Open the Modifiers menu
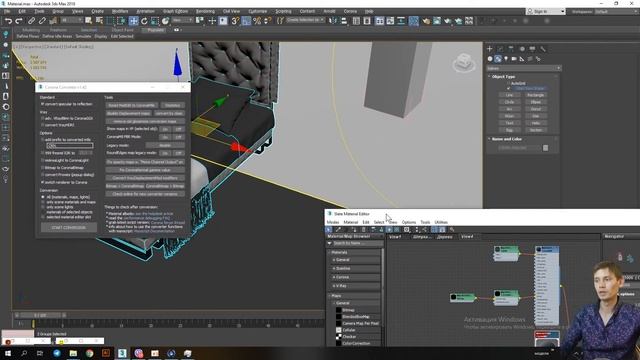 120,11
